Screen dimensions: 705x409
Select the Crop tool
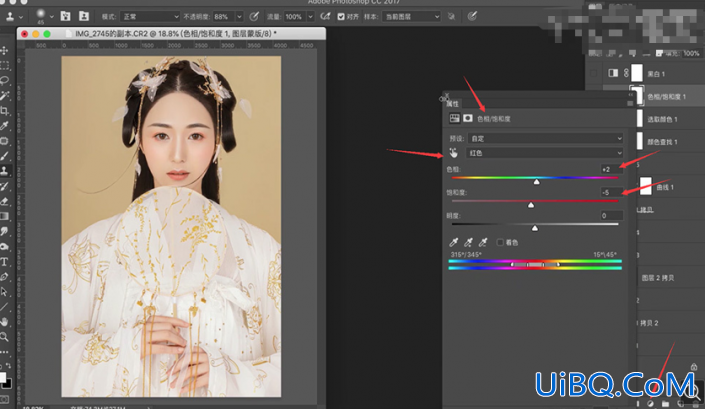click(4, 111)
